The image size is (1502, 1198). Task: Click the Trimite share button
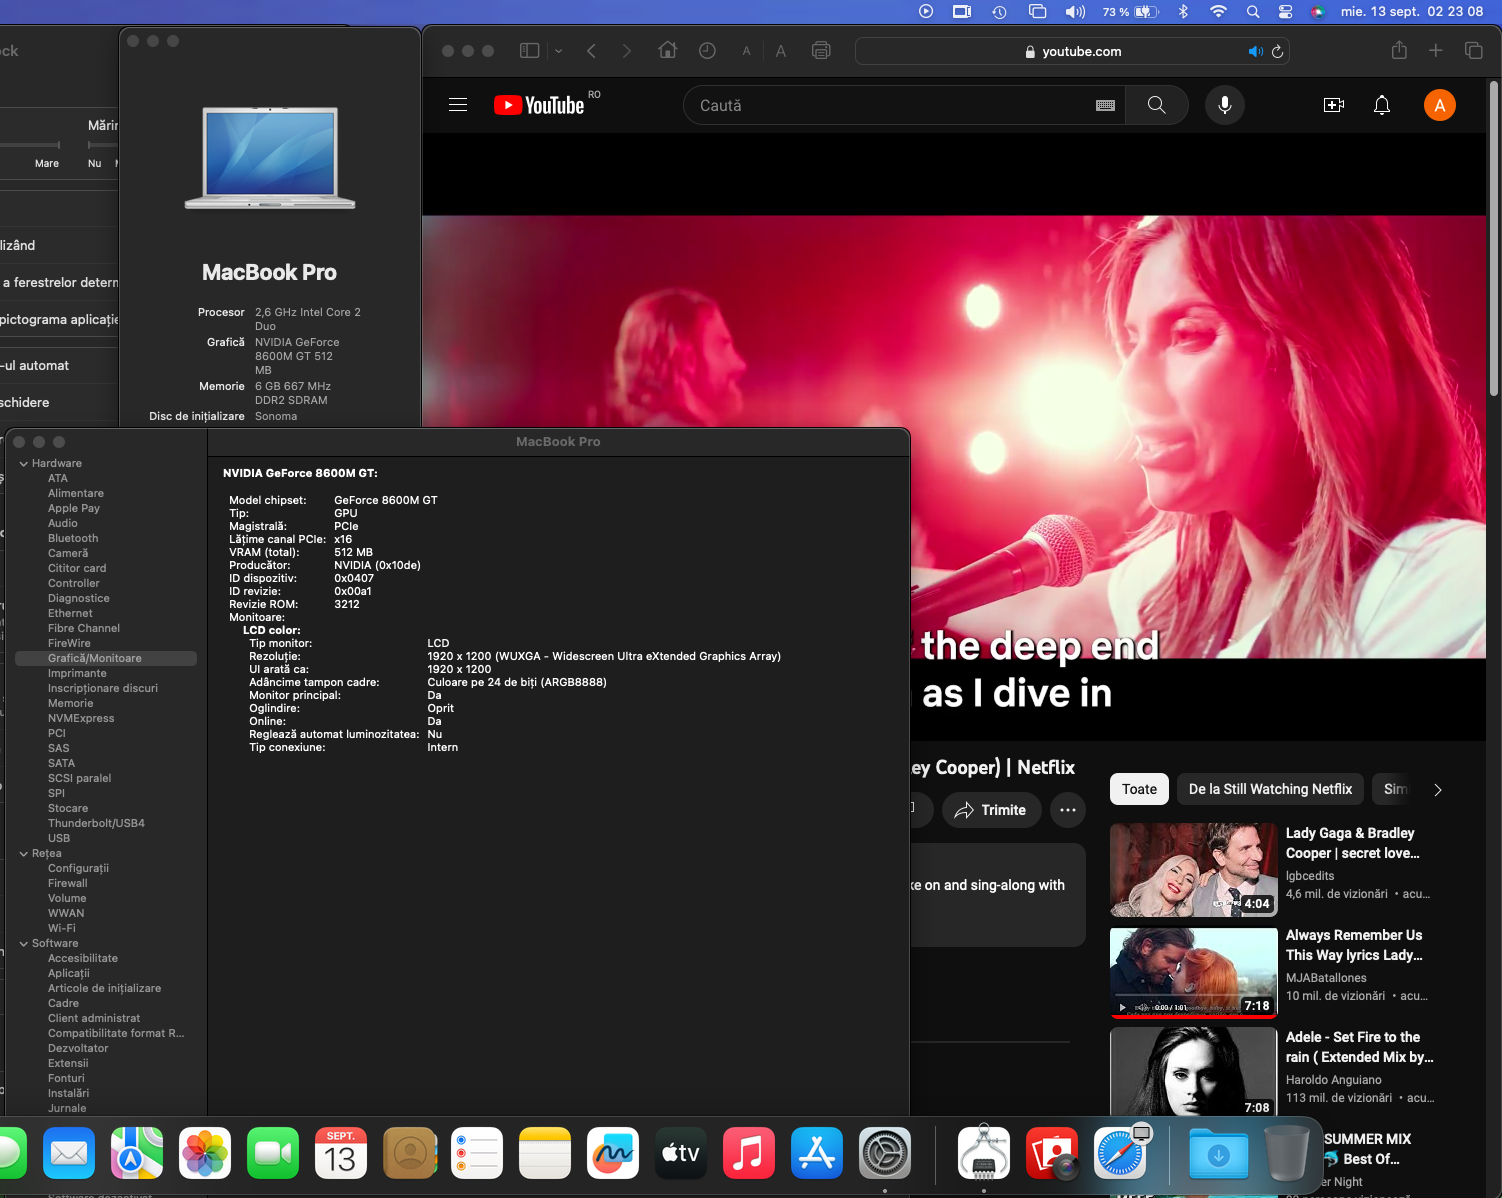click(x=990, y=810)
